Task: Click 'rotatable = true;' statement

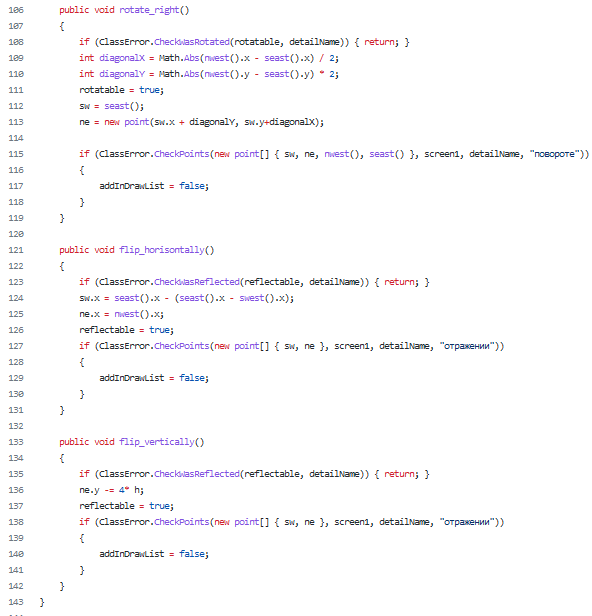Action: 121,90
